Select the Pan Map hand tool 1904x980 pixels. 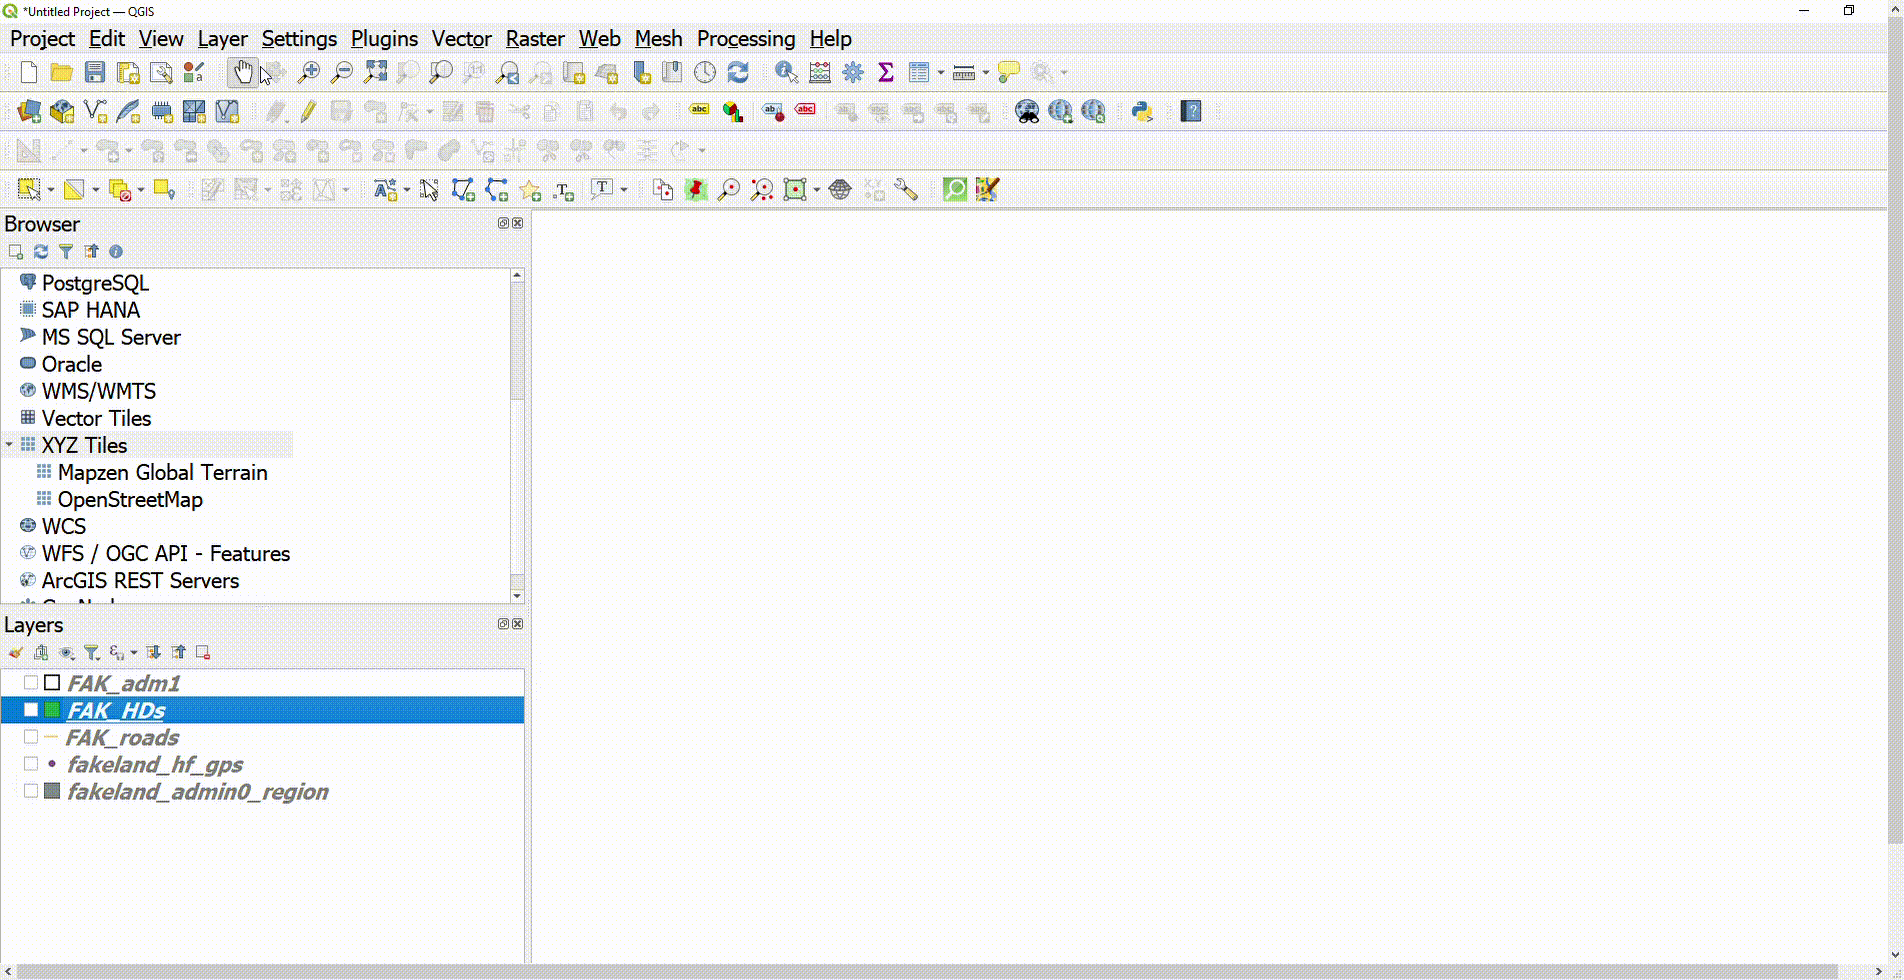click(x=243, y=72)
